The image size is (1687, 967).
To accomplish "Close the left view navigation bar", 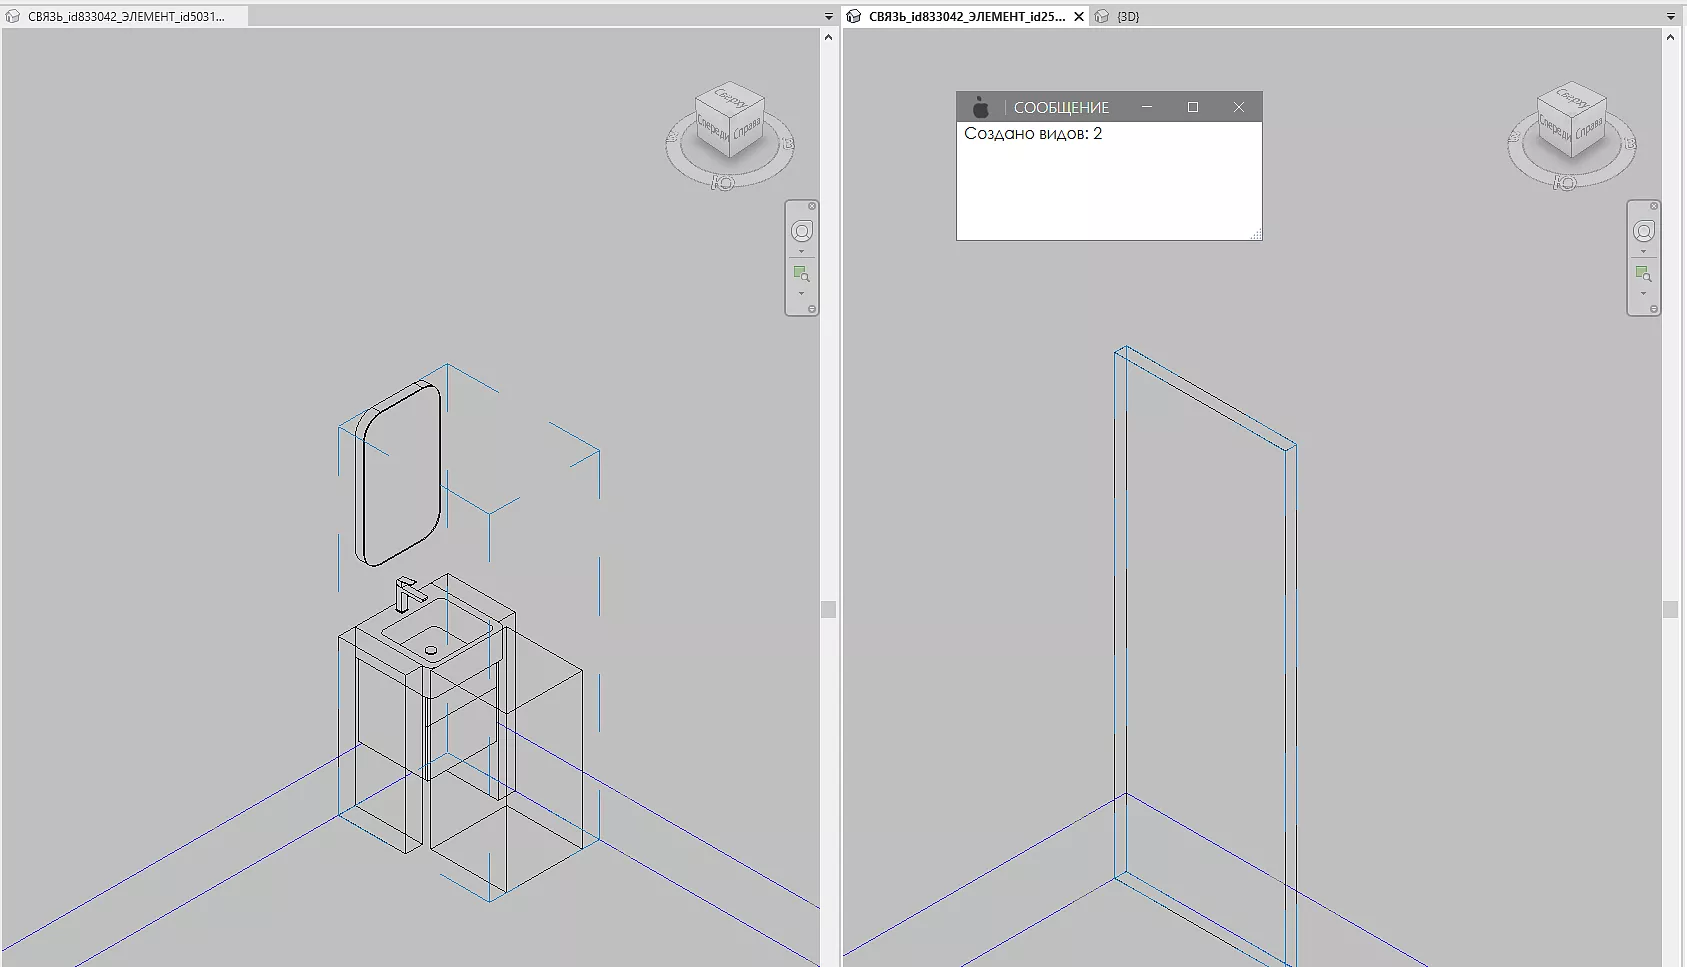I will click(x=812, y=206).
